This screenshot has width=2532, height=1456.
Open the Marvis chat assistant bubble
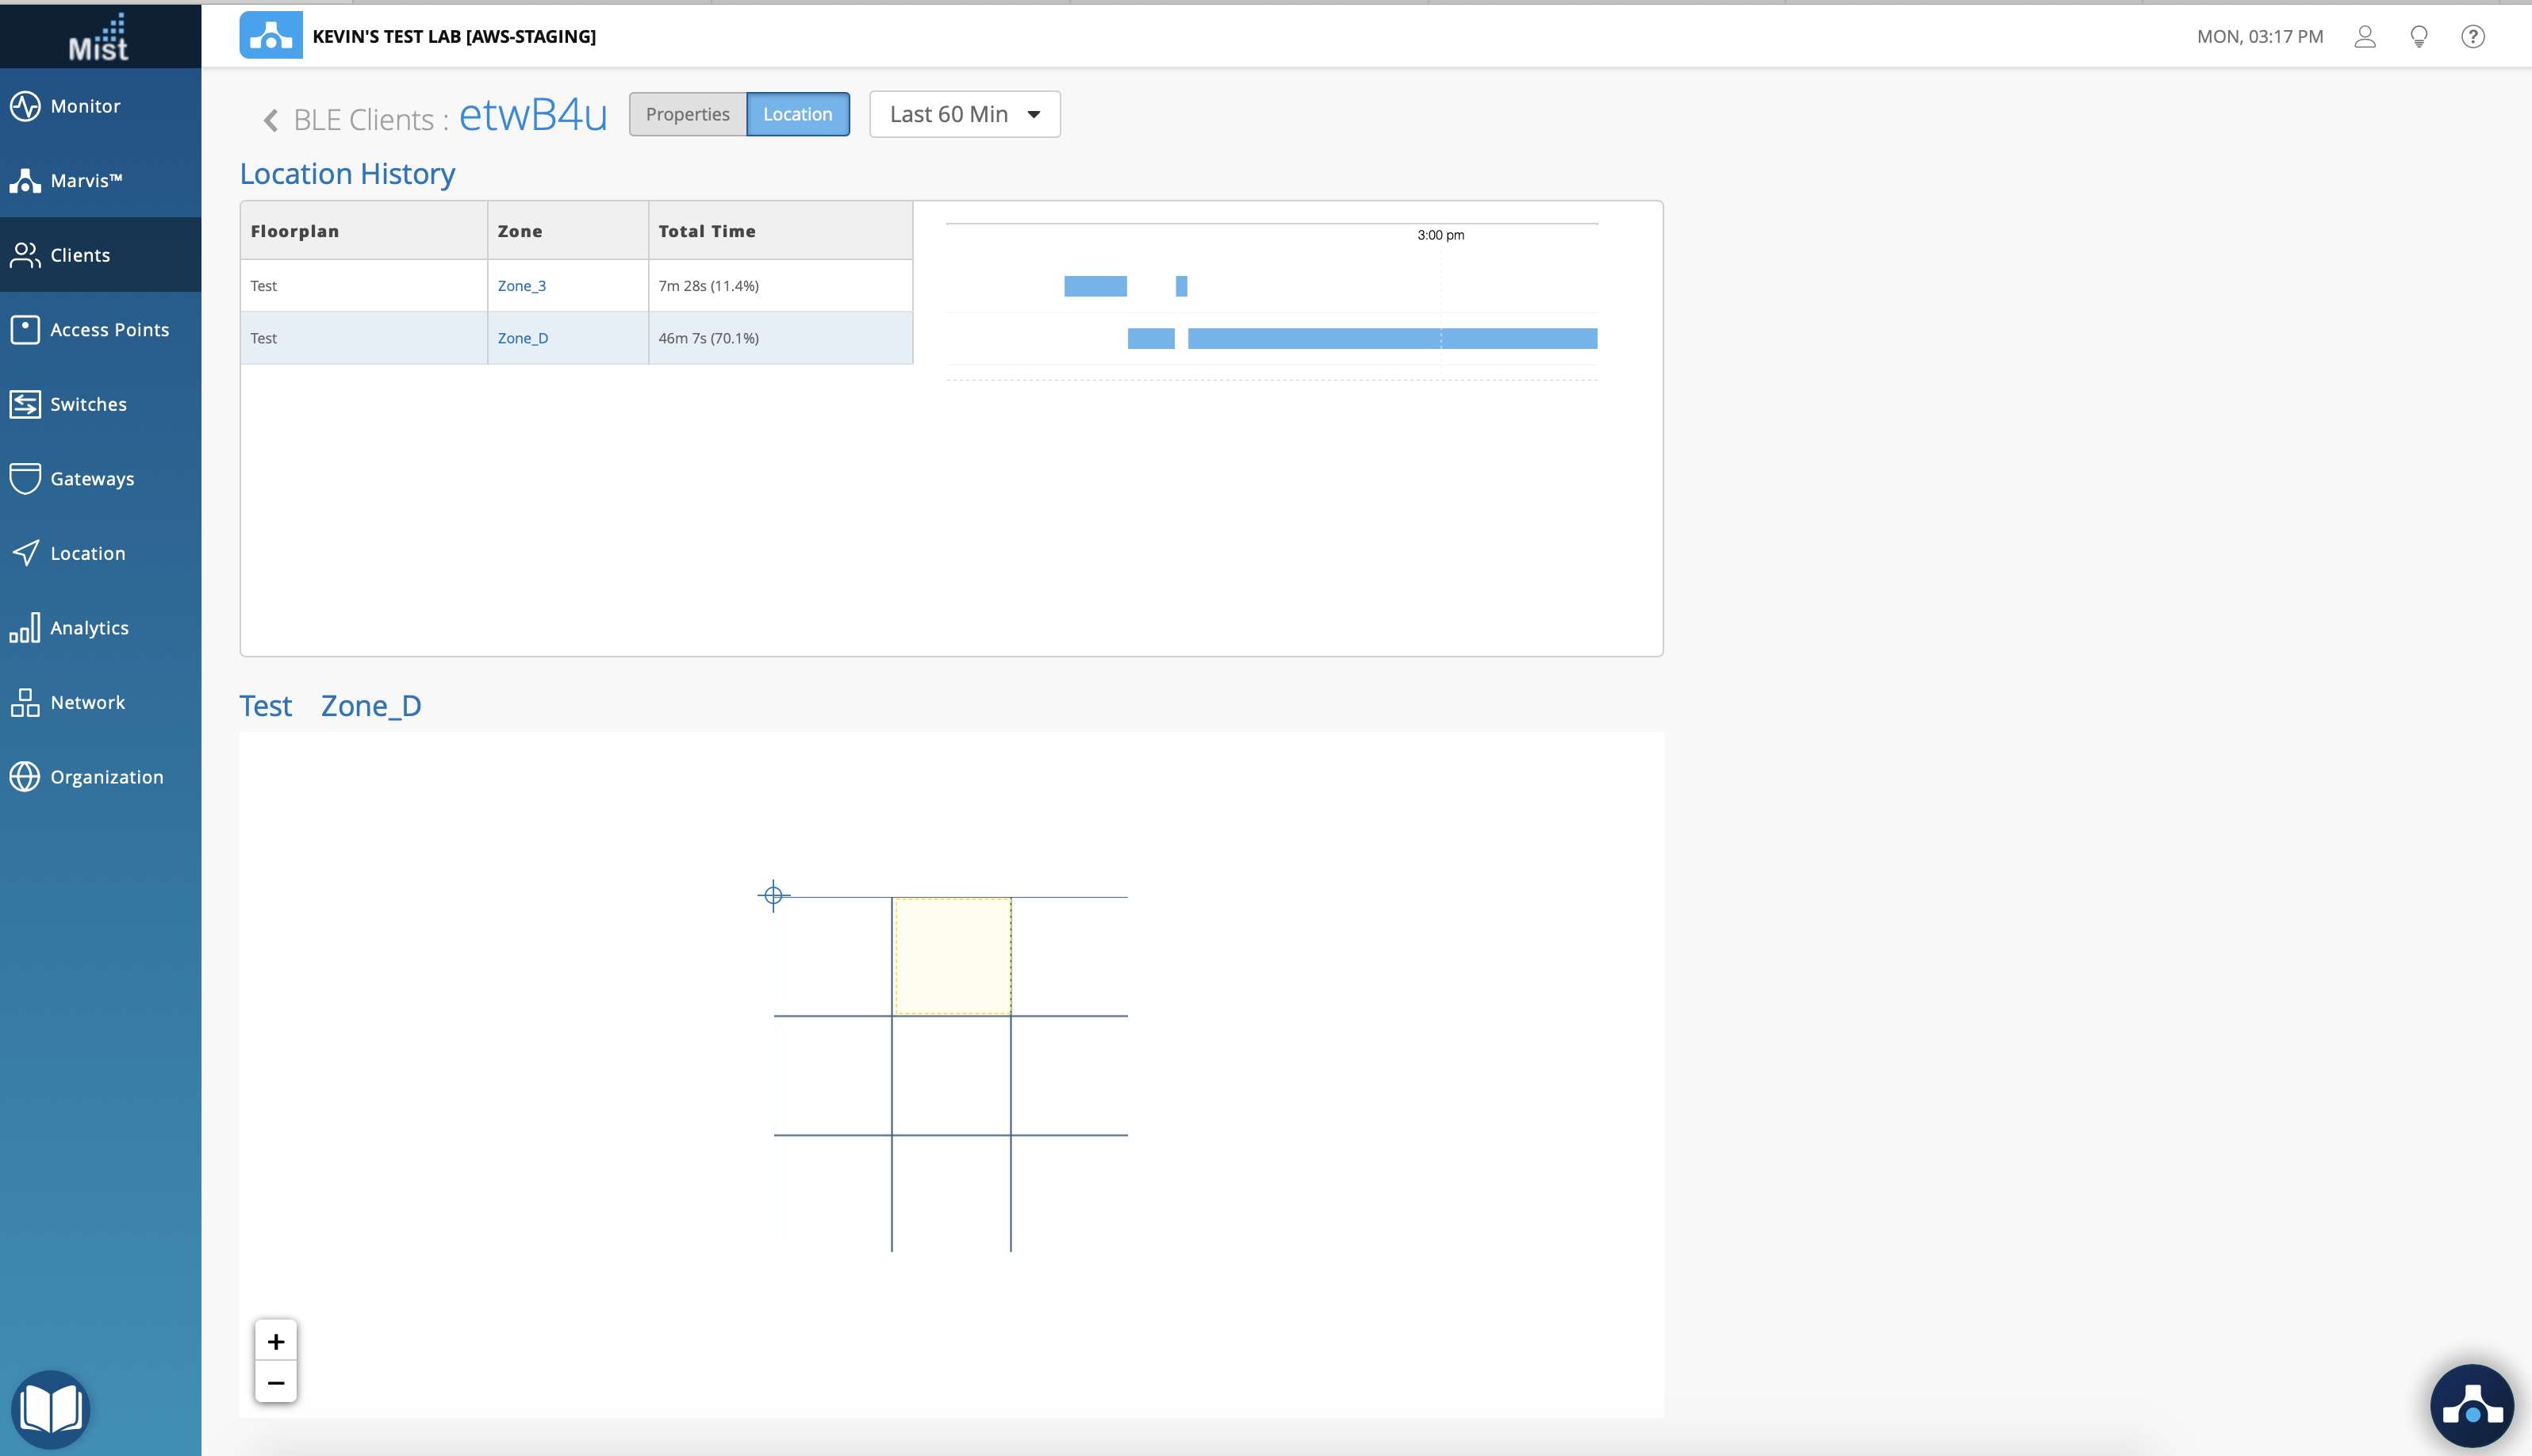2471,1405
